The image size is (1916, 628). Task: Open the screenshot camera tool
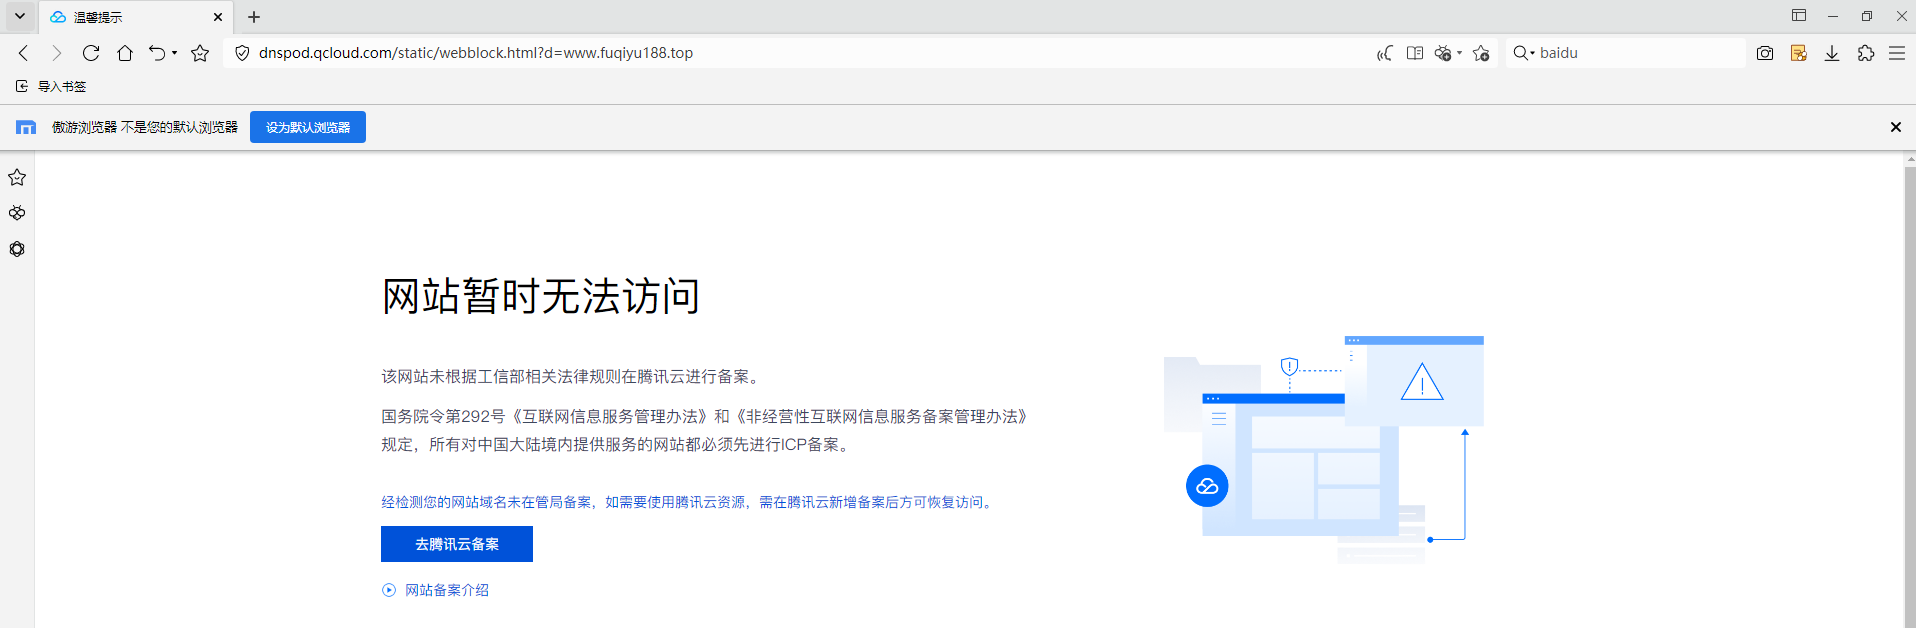pyautogui.click(x=1765, y=53)
